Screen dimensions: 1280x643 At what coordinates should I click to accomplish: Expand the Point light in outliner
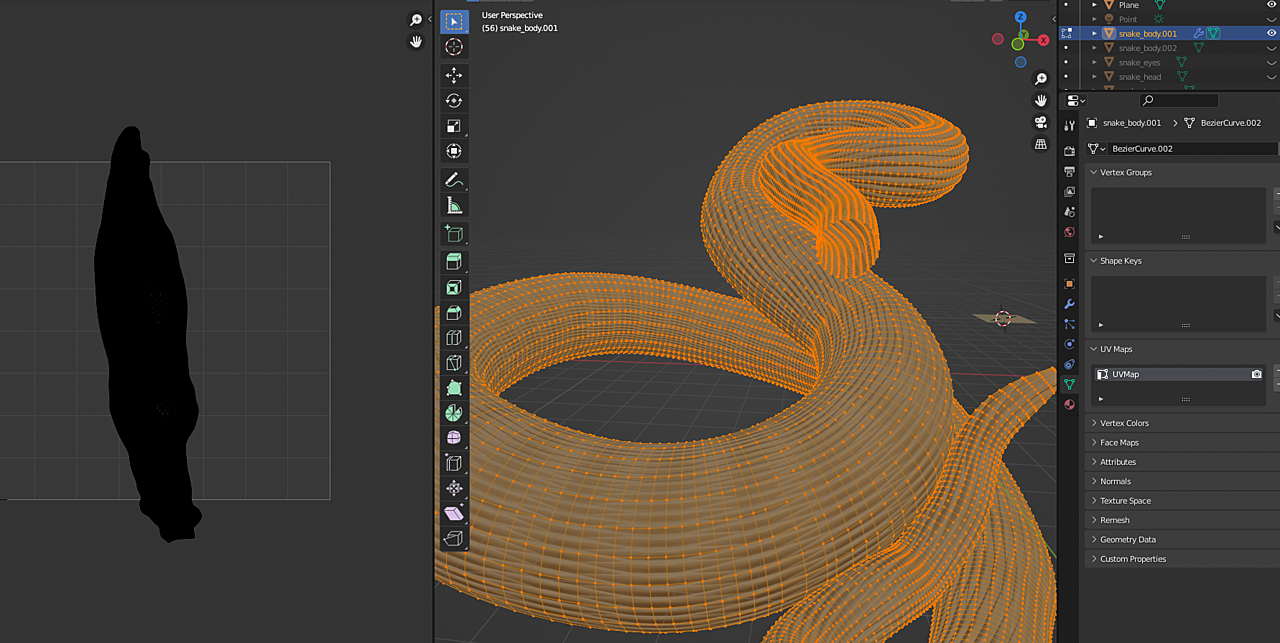pos(1094,19)
